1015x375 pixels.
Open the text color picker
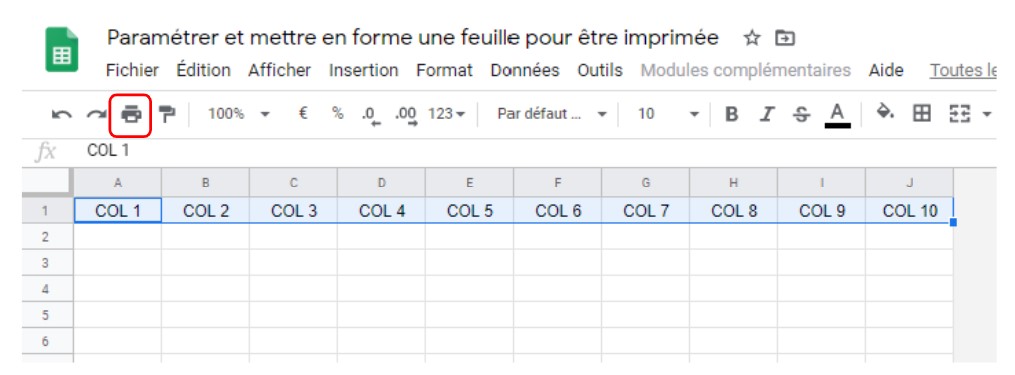coord(837,115)
